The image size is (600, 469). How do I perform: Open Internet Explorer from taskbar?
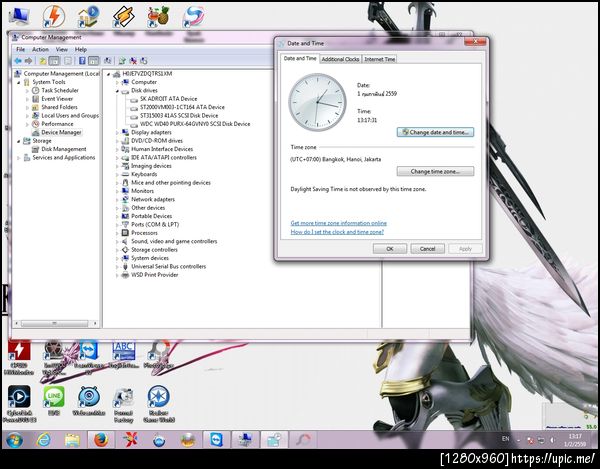44,440
